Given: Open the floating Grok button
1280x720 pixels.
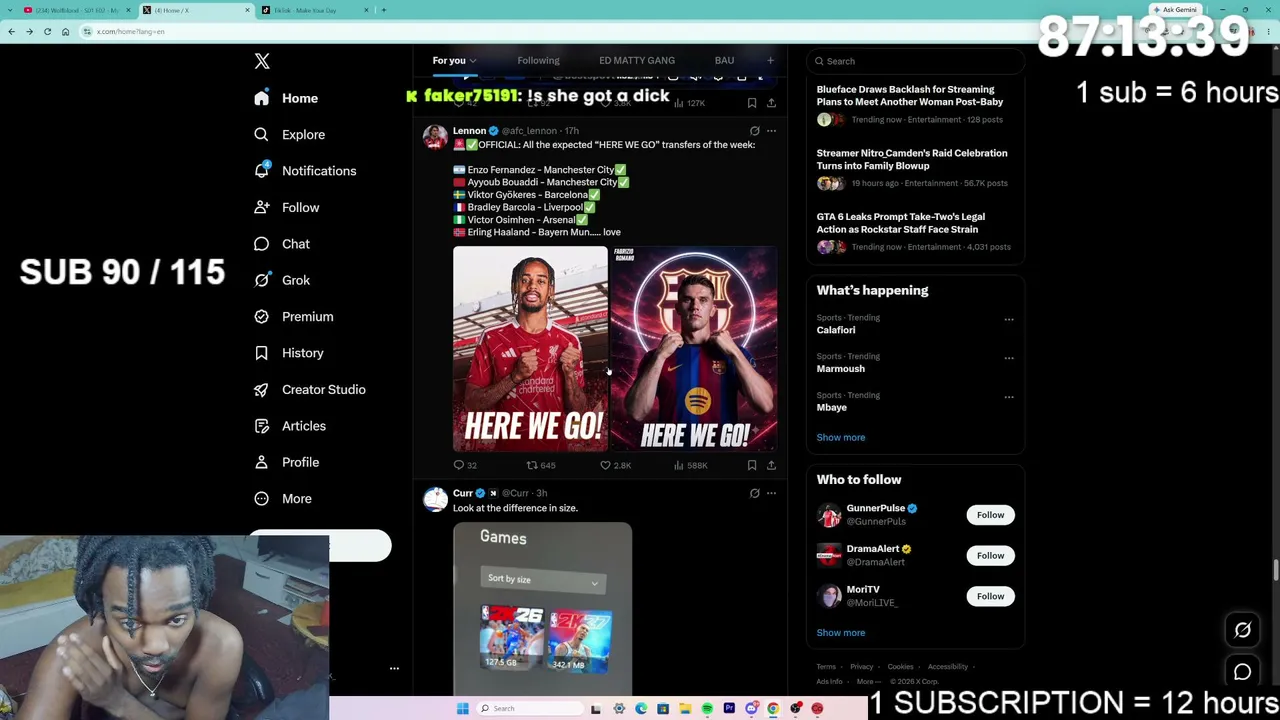Looking at the screenshot, I should pos(1242,630).
